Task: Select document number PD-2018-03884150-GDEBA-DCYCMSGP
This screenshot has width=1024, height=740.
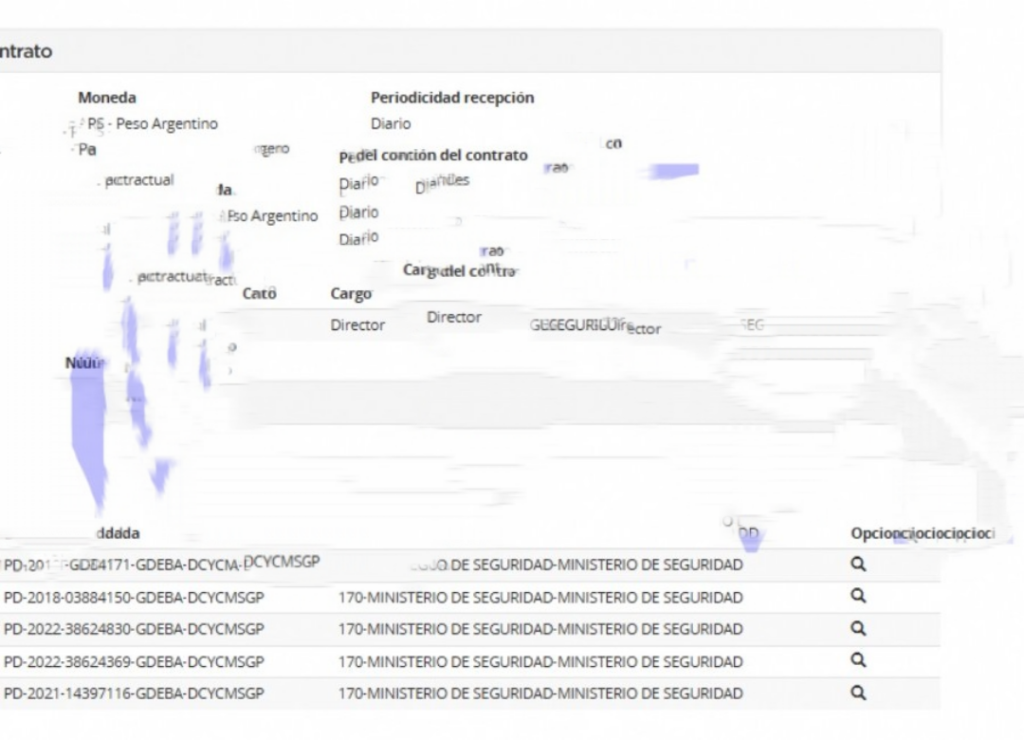Action: [x=134, y=597]
